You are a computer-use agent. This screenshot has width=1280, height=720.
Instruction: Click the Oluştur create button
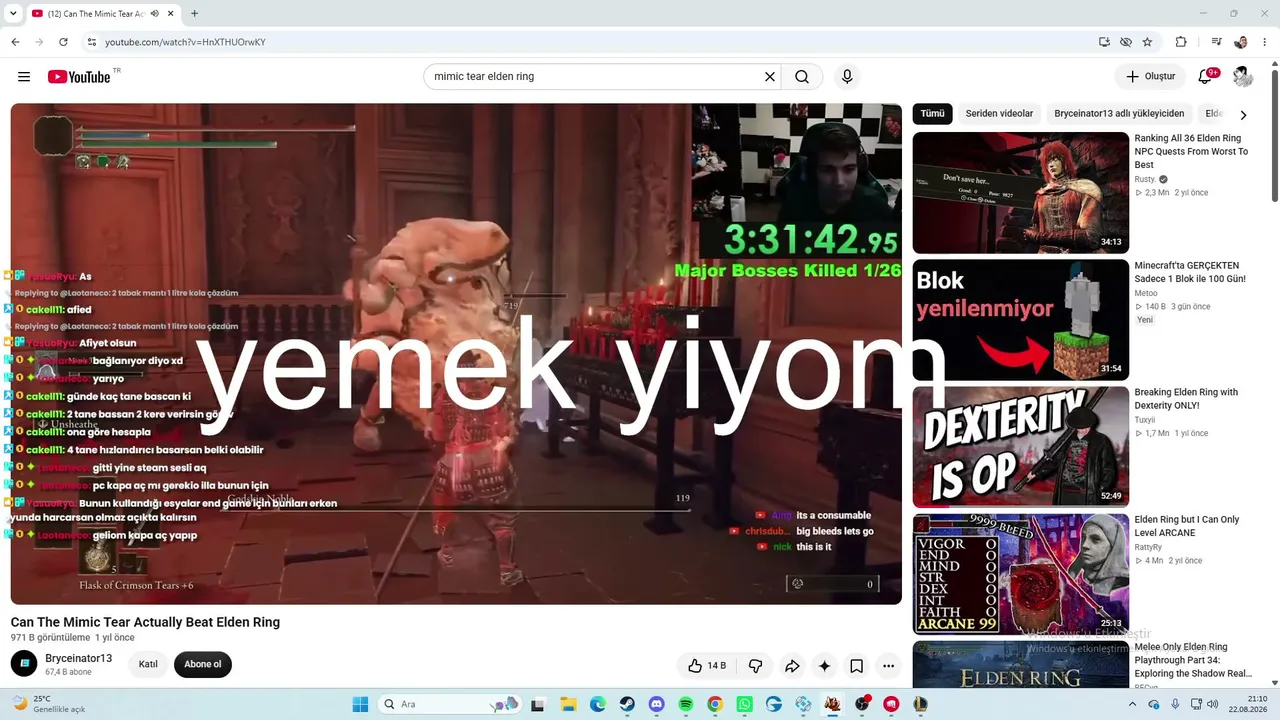point(1150,77)
